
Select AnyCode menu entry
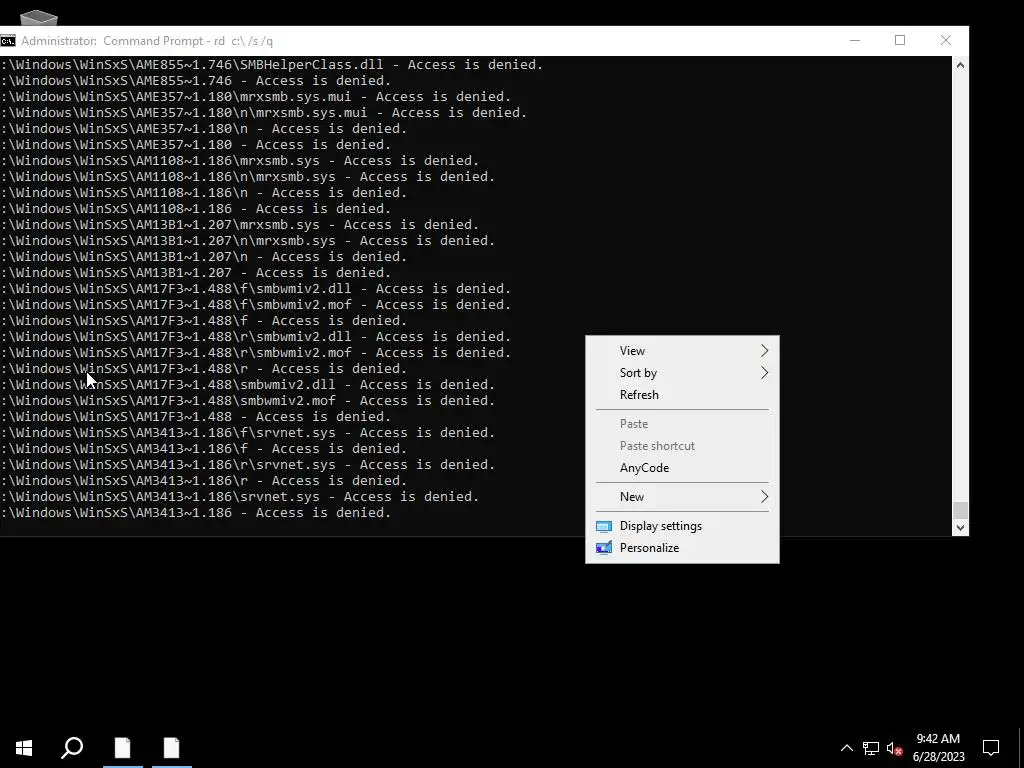point(682,468)
